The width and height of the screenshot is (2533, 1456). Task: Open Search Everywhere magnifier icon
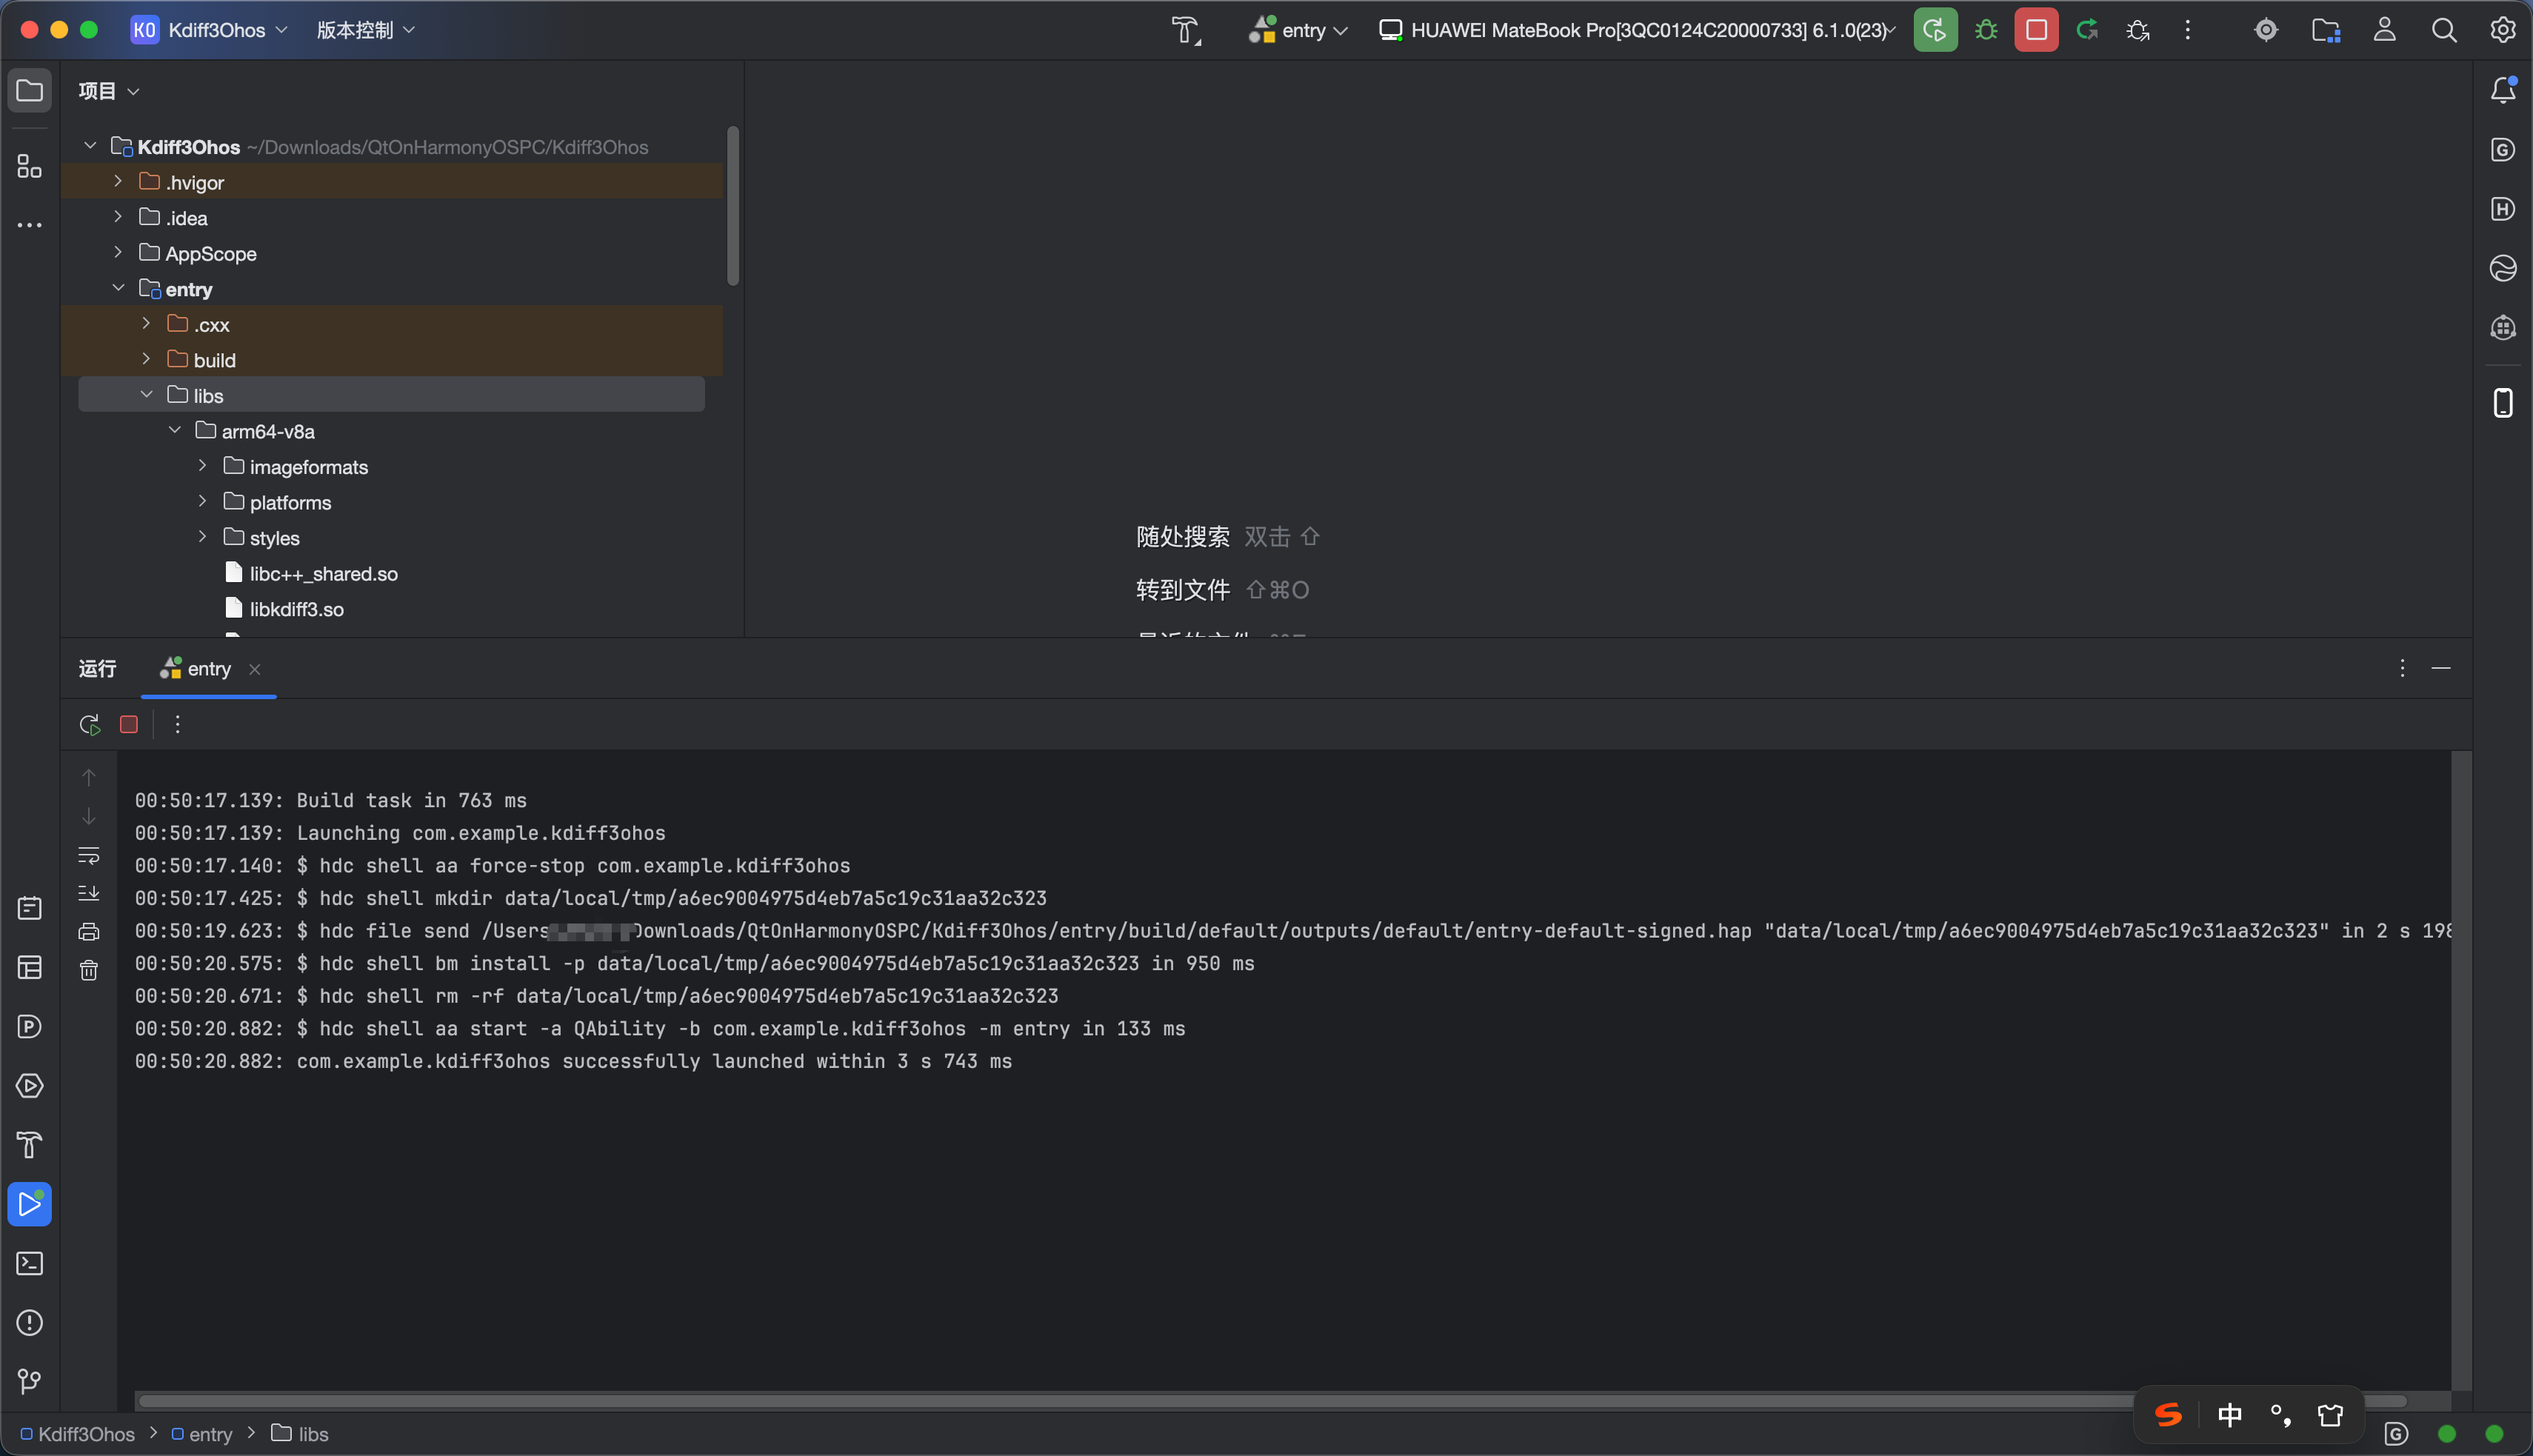click(x=2444, y=30)
